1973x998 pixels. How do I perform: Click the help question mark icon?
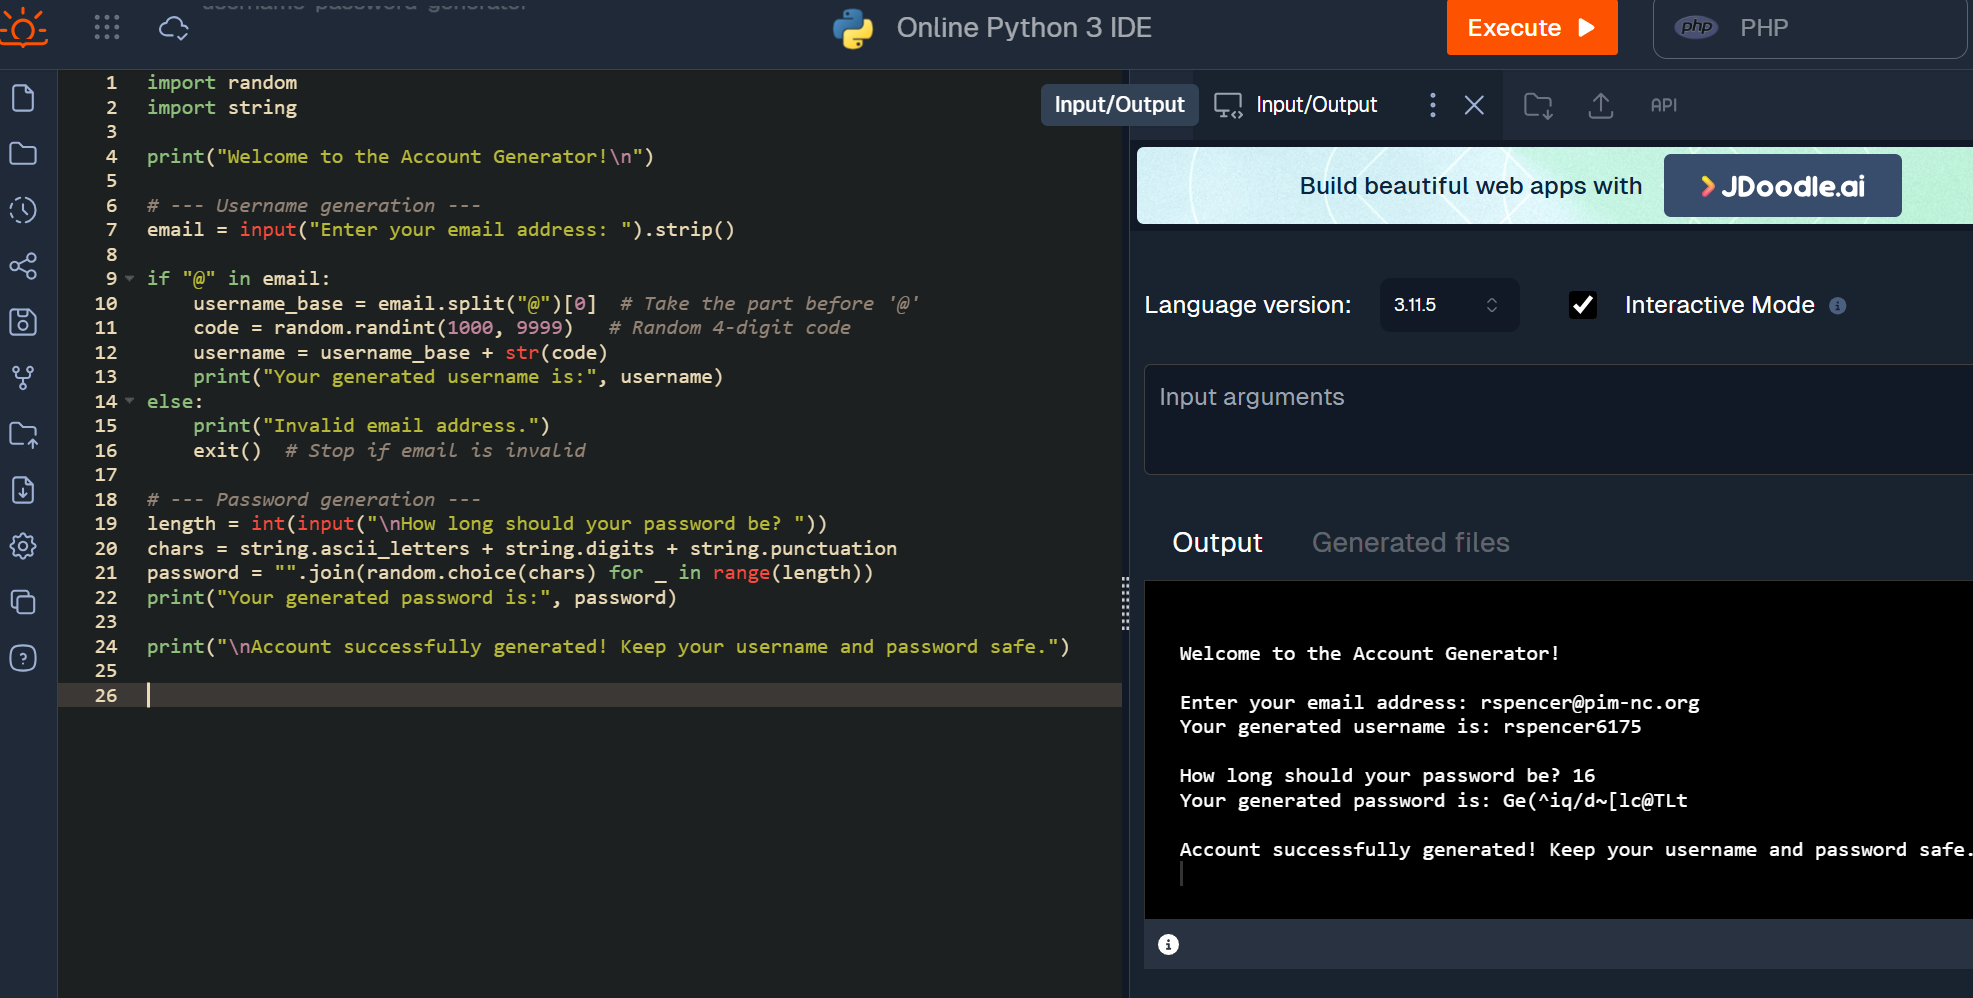(23, 658)
